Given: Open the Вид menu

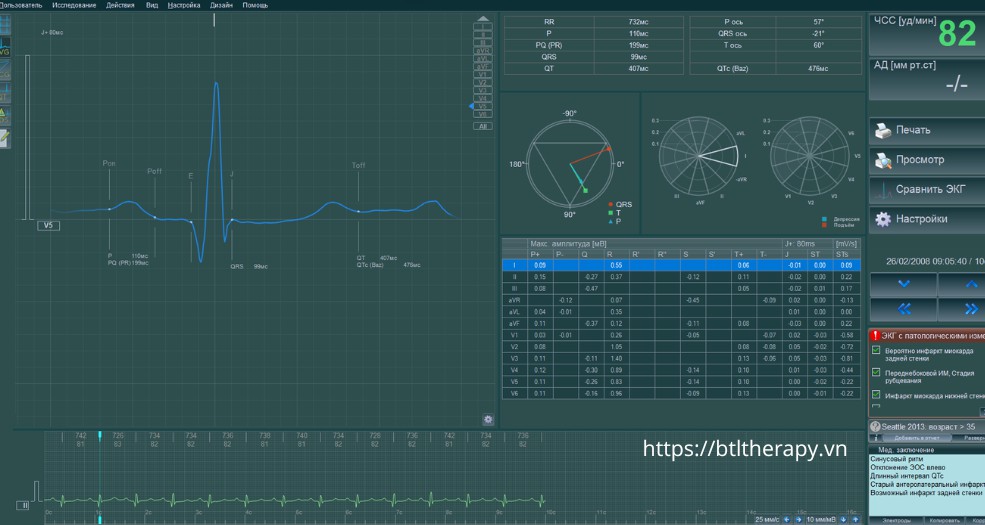Looking at the screenshot, I should tap(151, 5).
